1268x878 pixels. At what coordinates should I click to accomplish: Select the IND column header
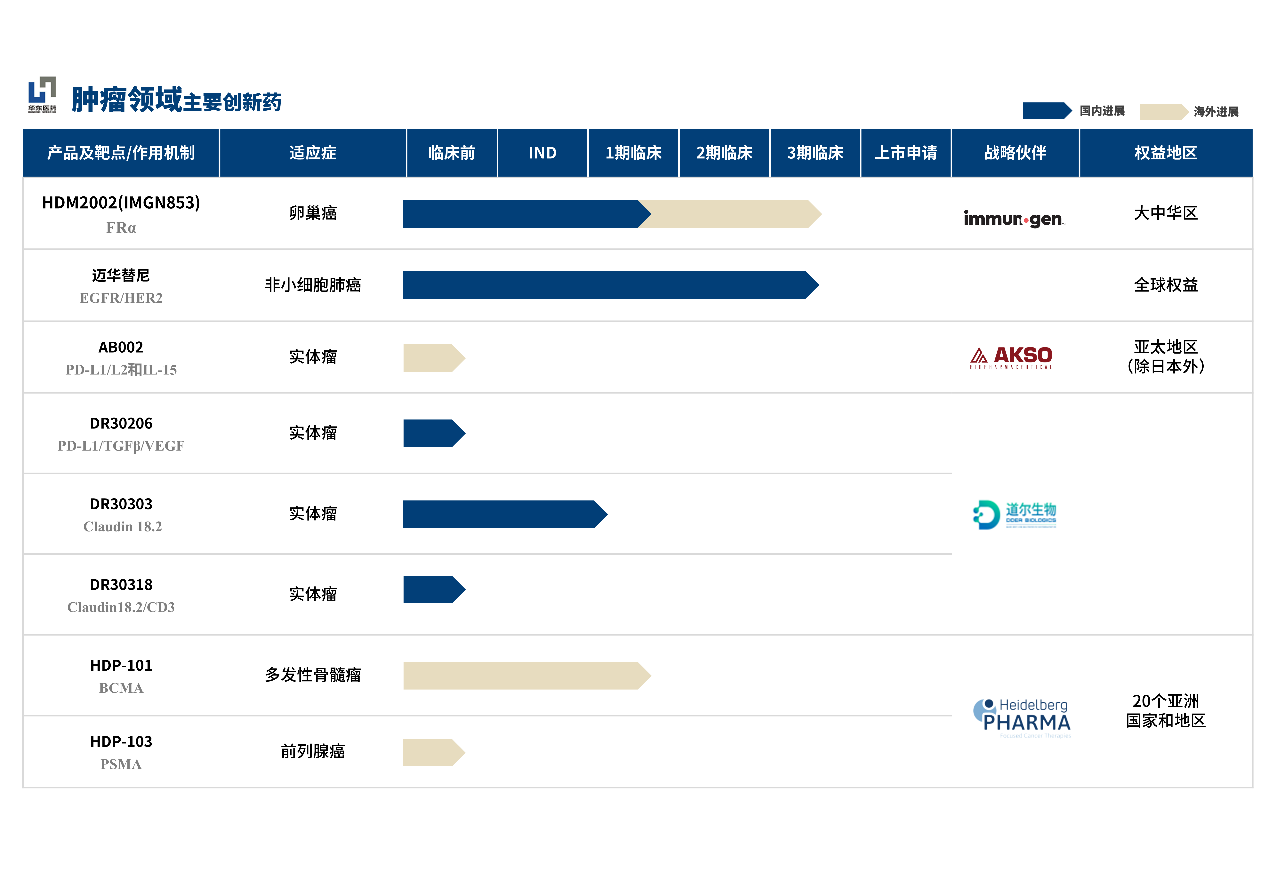click(542, 153)
